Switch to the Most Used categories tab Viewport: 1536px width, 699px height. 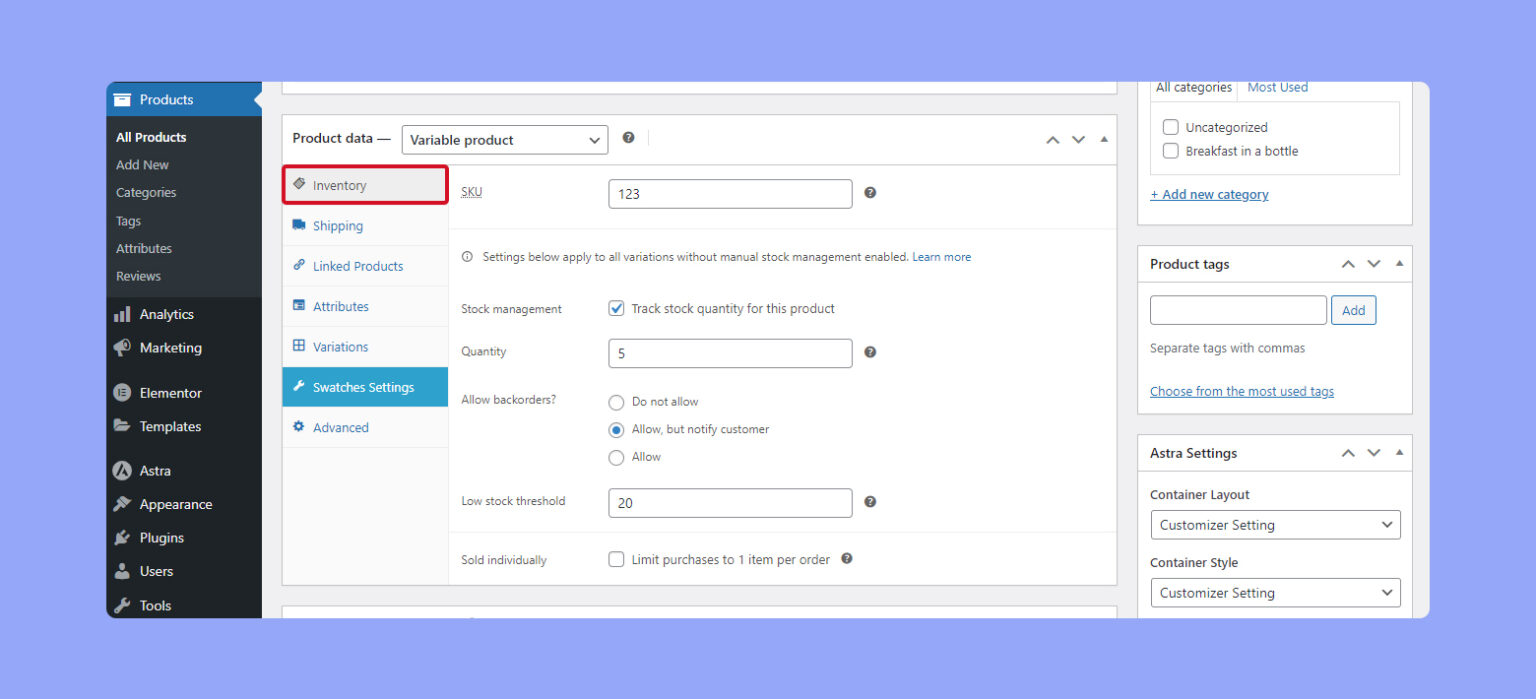click(1277, 87)
